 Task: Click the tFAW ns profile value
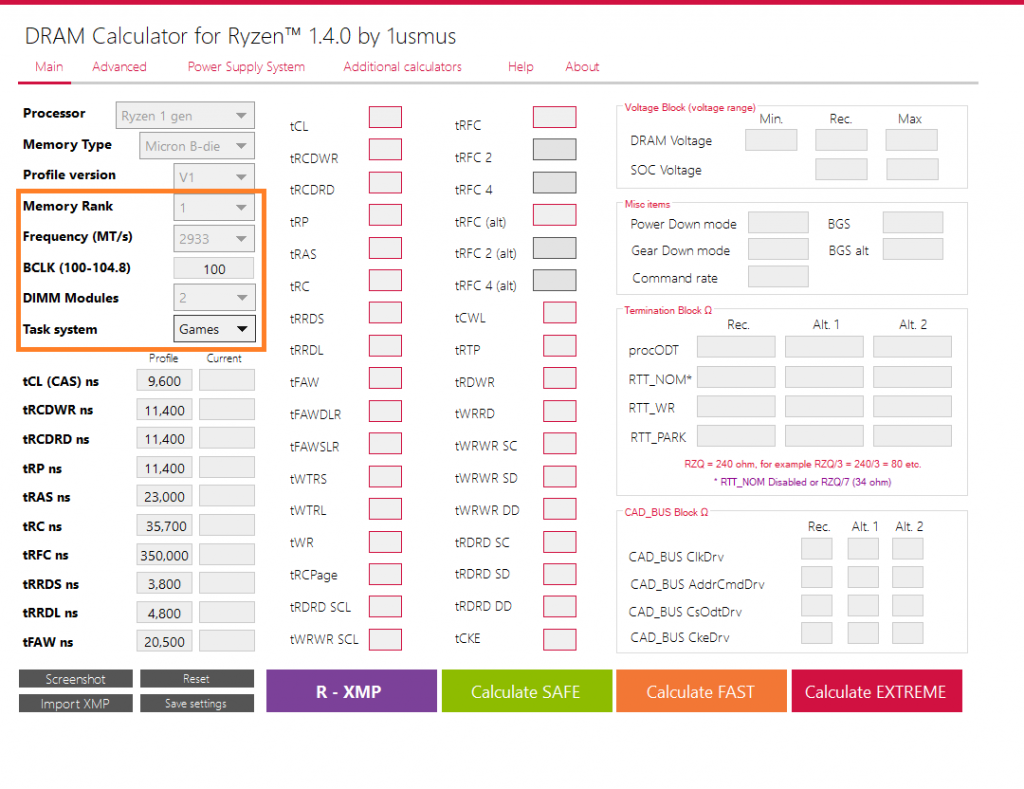165,642
